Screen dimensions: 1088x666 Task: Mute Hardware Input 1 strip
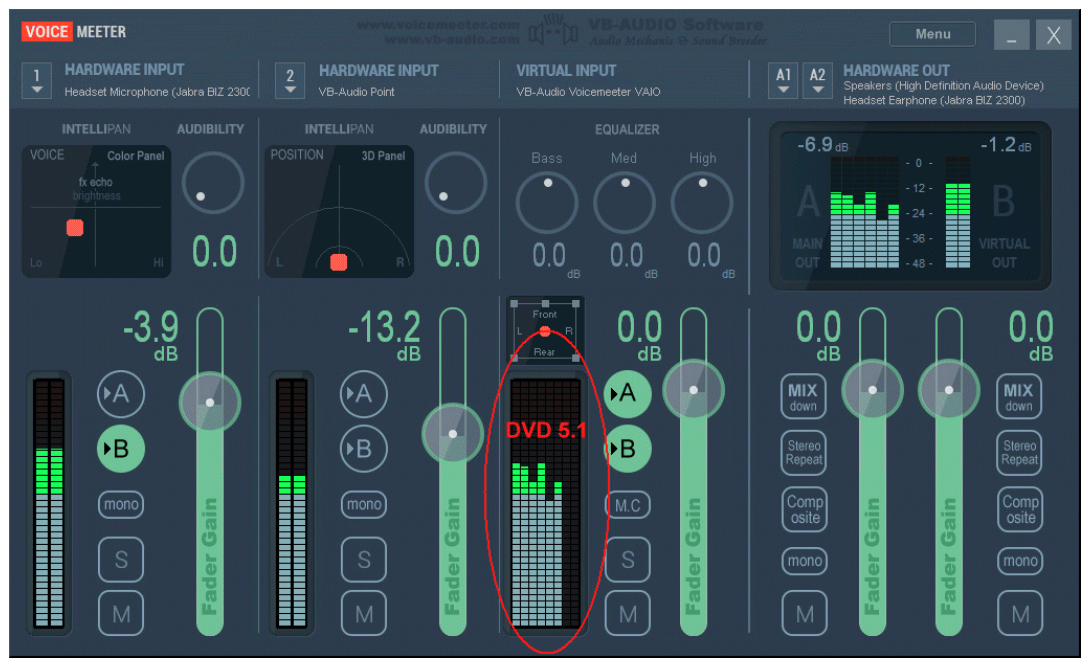121,614
